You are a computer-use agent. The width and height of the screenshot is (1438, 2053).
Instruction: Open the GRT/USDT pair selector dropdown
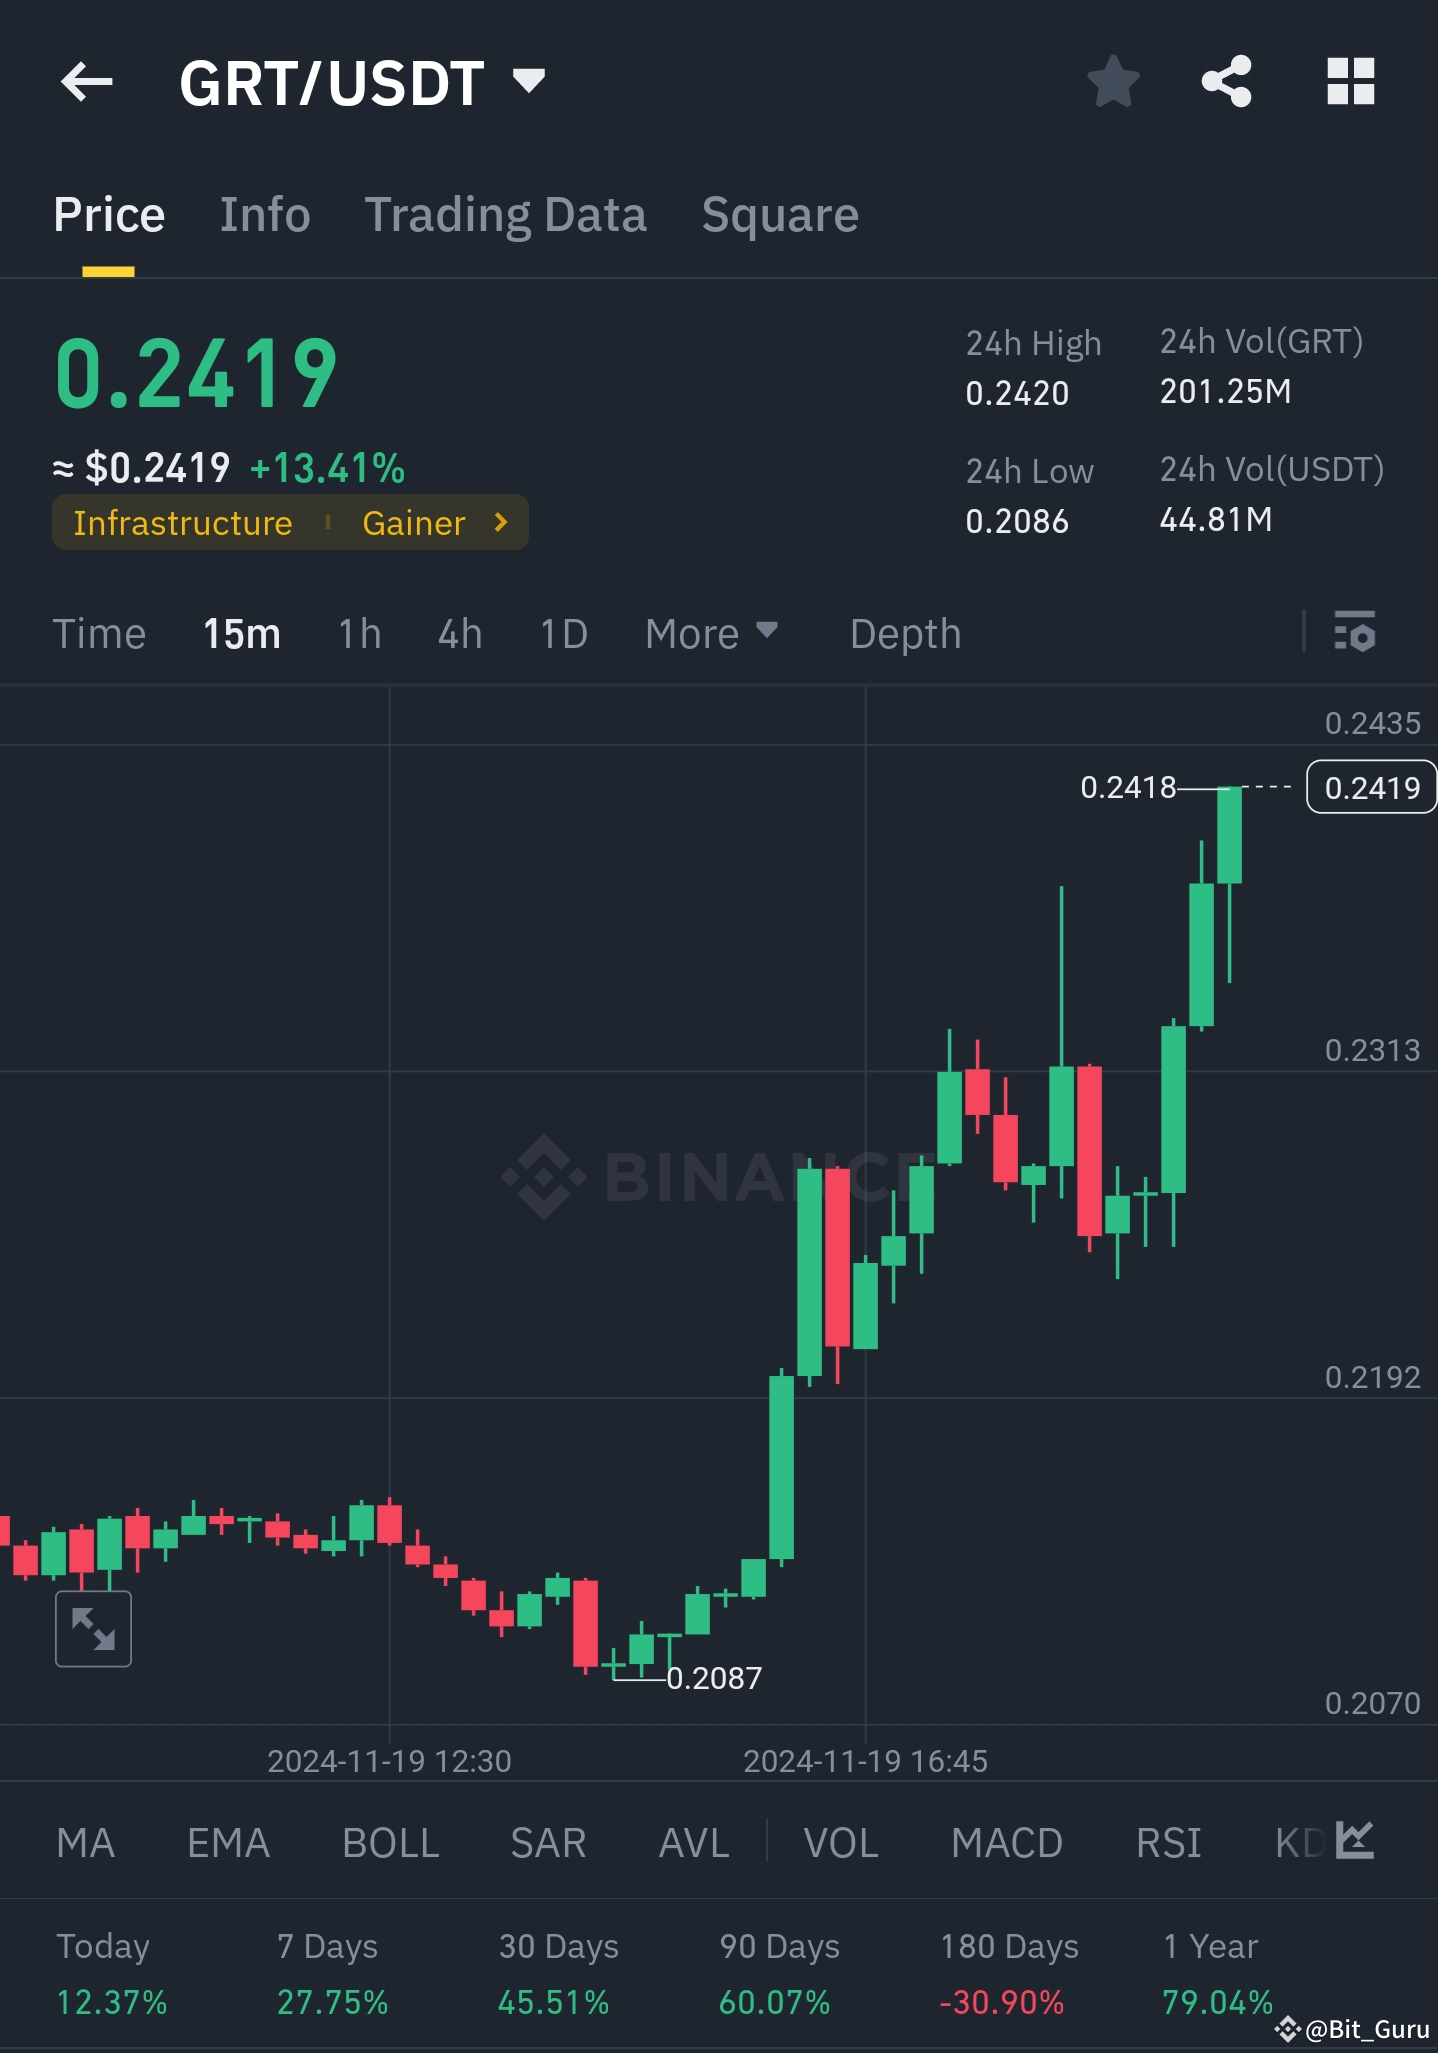point(529,82)
